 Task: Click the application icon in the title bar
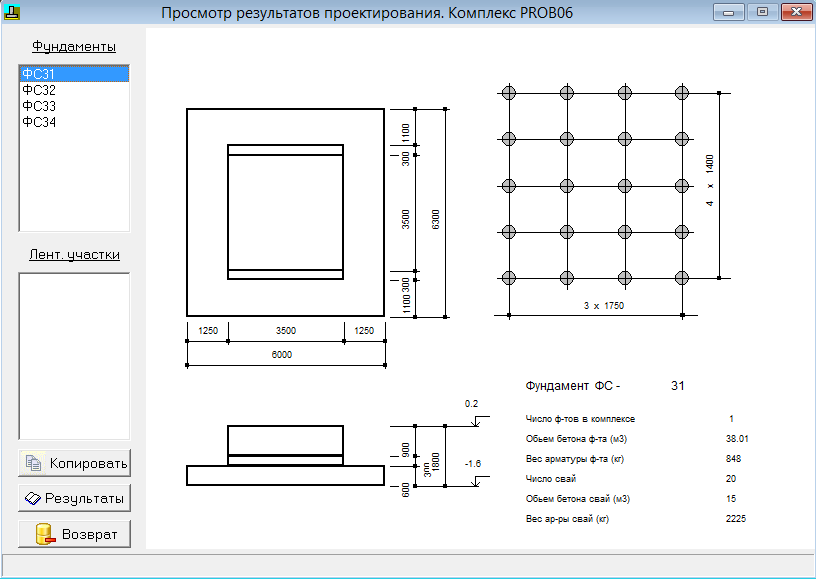tap(11, 12)
